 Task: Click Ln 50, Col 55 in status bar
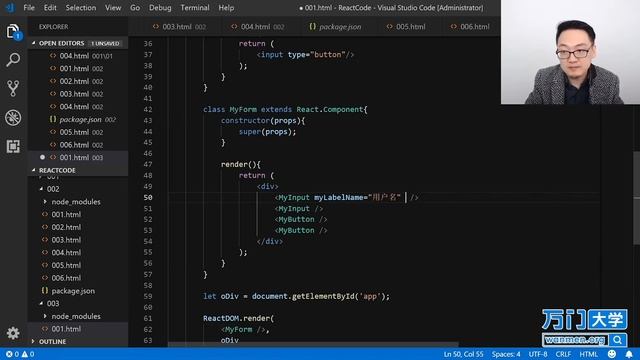click(x=463, y=354)
